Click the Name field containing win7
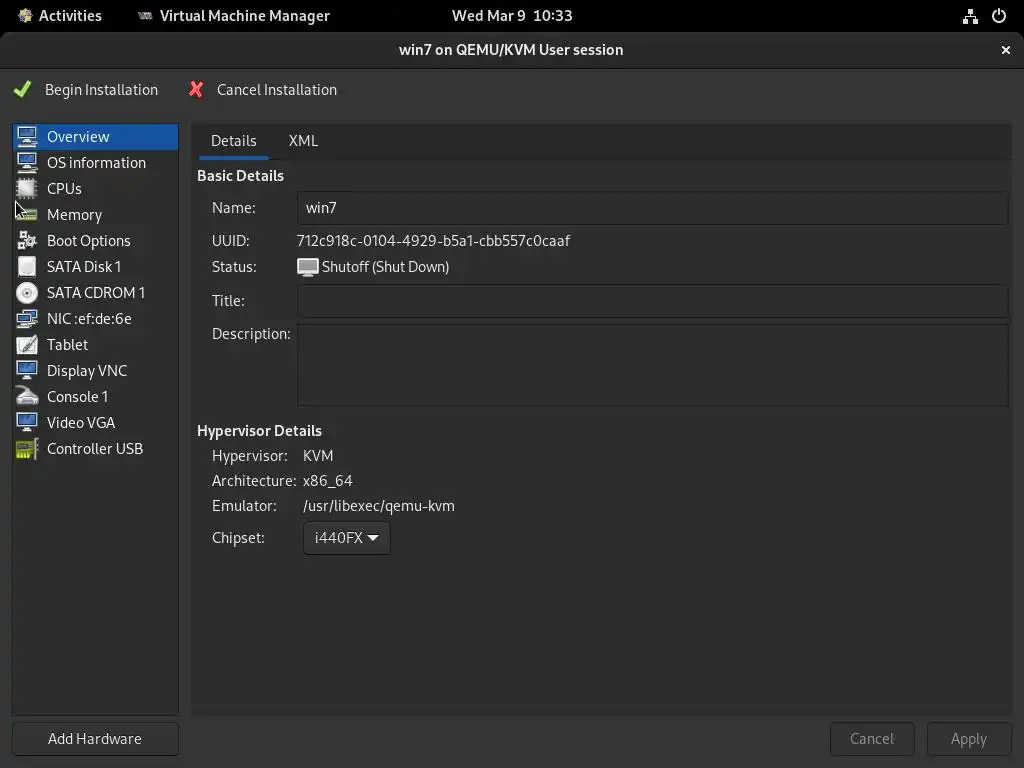This screenshot has width=1024, height=768. [652, 208]
